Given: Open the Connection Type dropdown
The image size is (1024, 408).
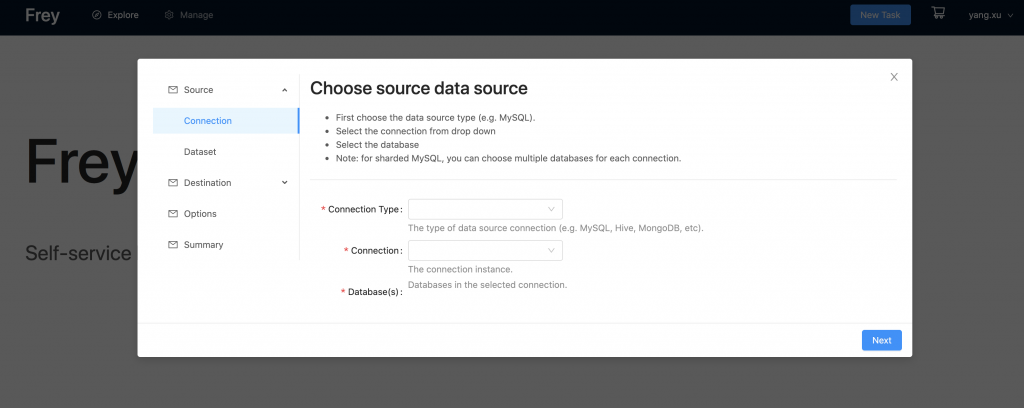Looking at the screenshot, I should [485, 210].
